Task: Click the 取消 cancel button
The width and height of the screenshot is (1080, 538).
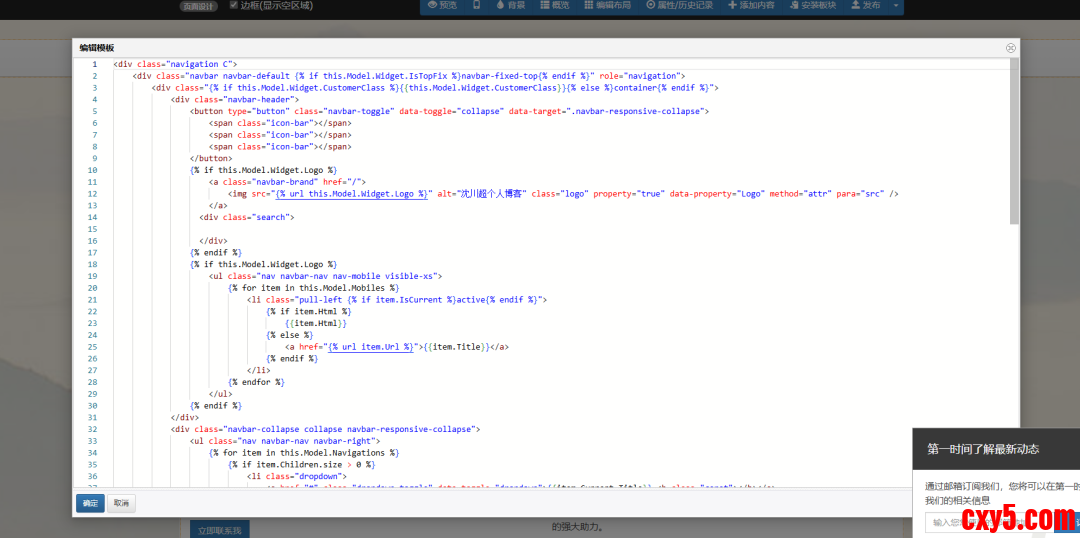Action: [x=120, y=503]
